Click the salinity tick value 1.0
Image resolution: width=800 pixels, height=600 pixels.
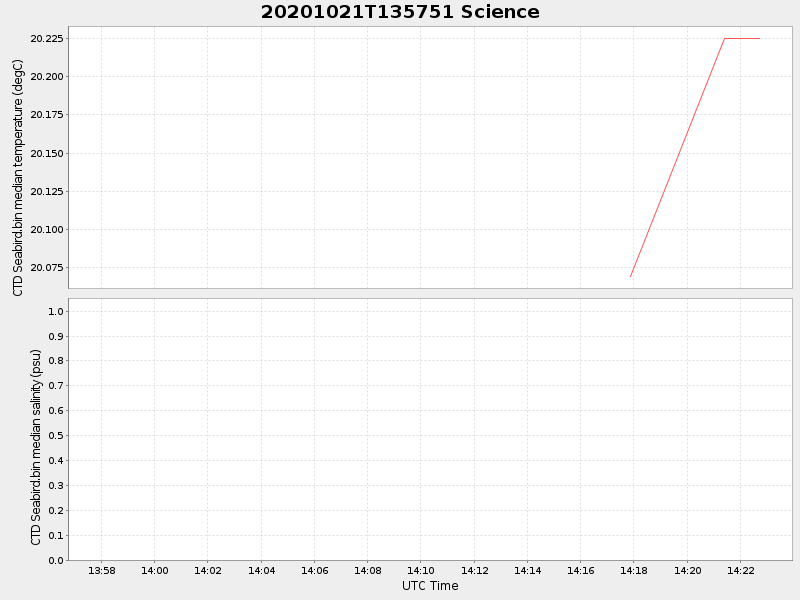click(56, 311)
